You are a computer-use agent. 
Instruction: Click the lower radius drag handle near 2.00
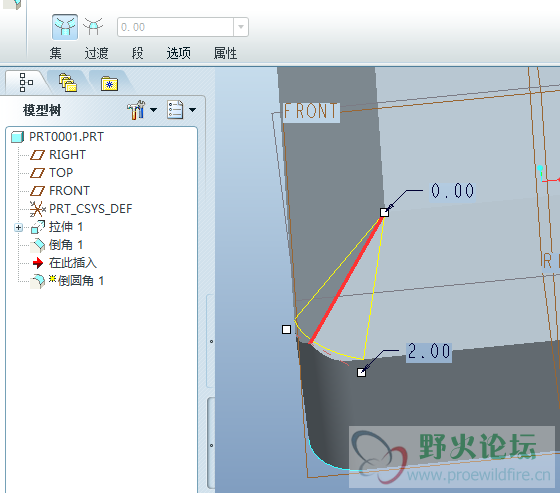[361, 373]
